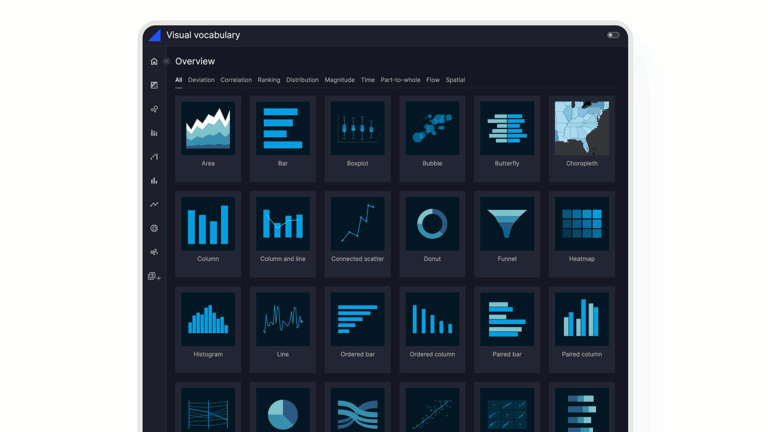Open the Ranking tab
Image resolution: width=768 pixels, height=432 pixels.
coord(269,80)
